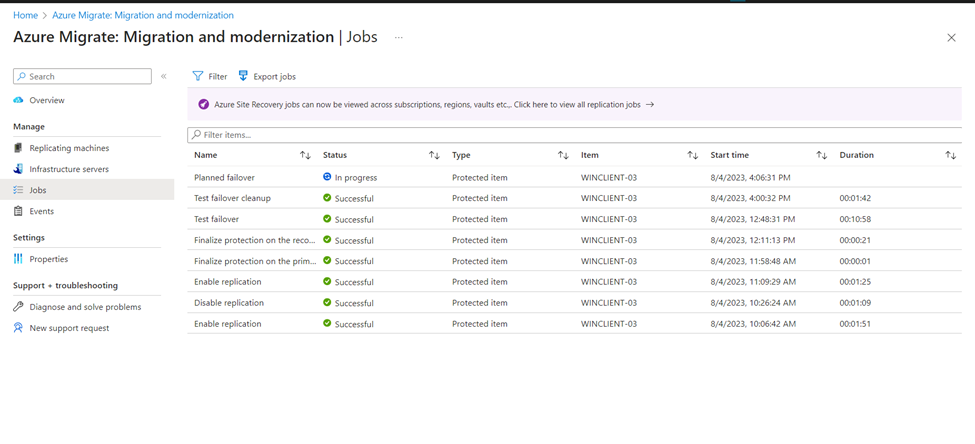Viewport: 975px width, 444px height.
Task: Click duration value 00:01:42
Action: (x=855, y=198)
